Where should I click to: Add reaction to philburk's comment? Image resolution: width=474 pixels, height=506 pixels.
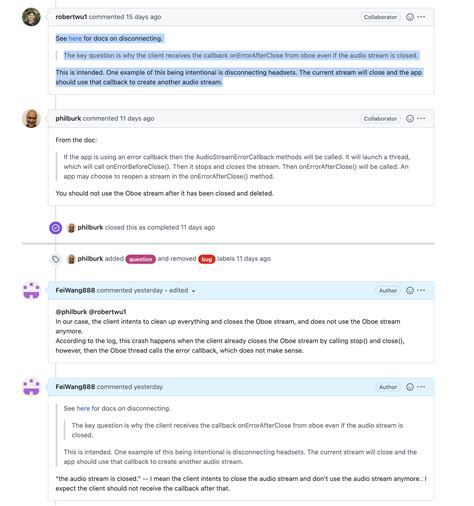tap(410, 119)
